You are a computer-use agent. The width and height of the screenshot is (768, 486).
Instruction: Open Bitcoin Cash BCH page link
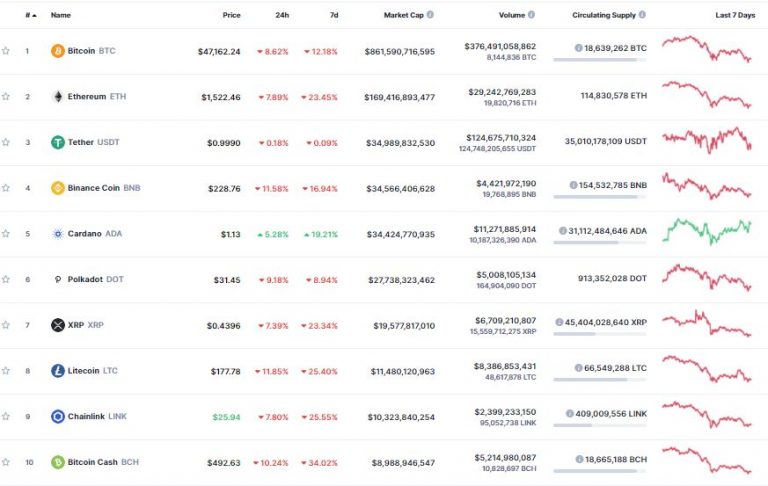point(103,462)
